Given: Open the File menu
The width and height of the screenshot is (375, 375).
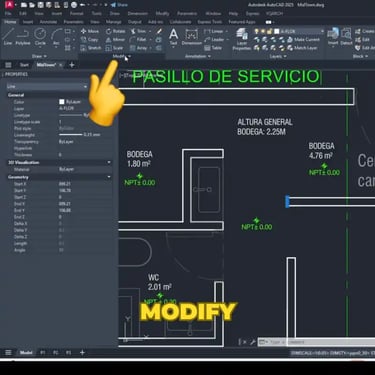Looking at the screenshot, I should click(x=8, y=14).
